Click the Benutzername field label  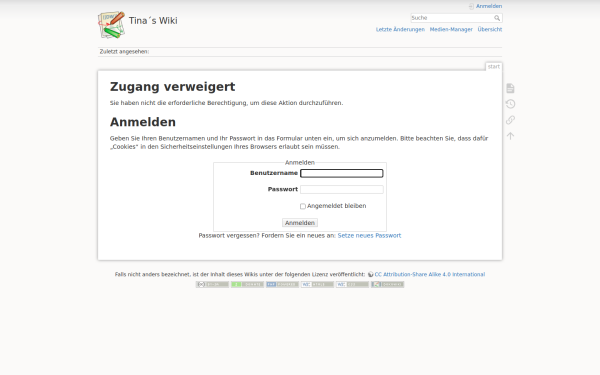click(x=274, y=173)
